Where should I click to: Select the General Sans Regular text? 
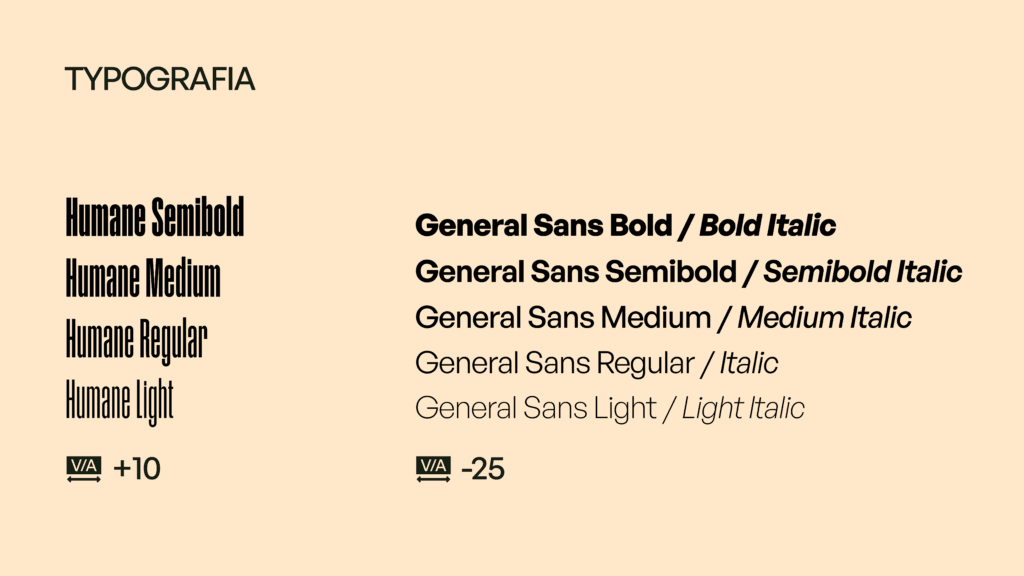click(554, 363)
